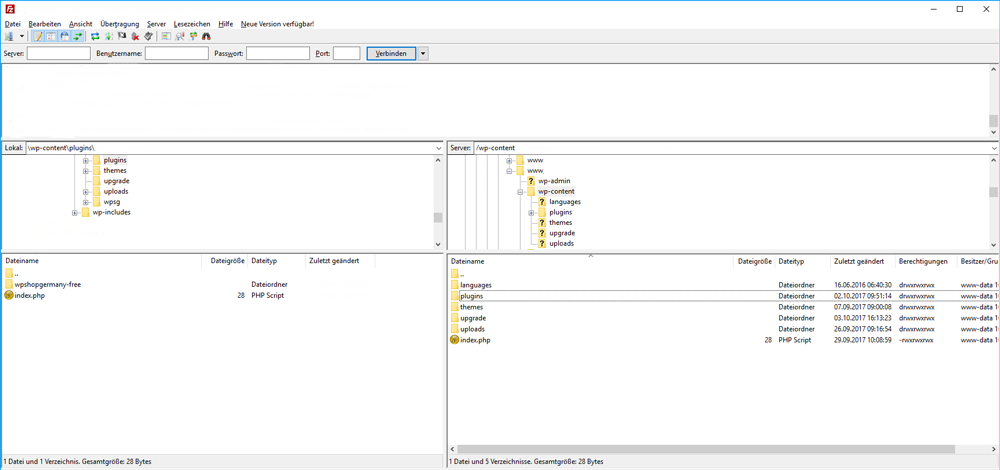Click local tree scrollbar thumb
The image size is (1000, 470).
point(438,217)
